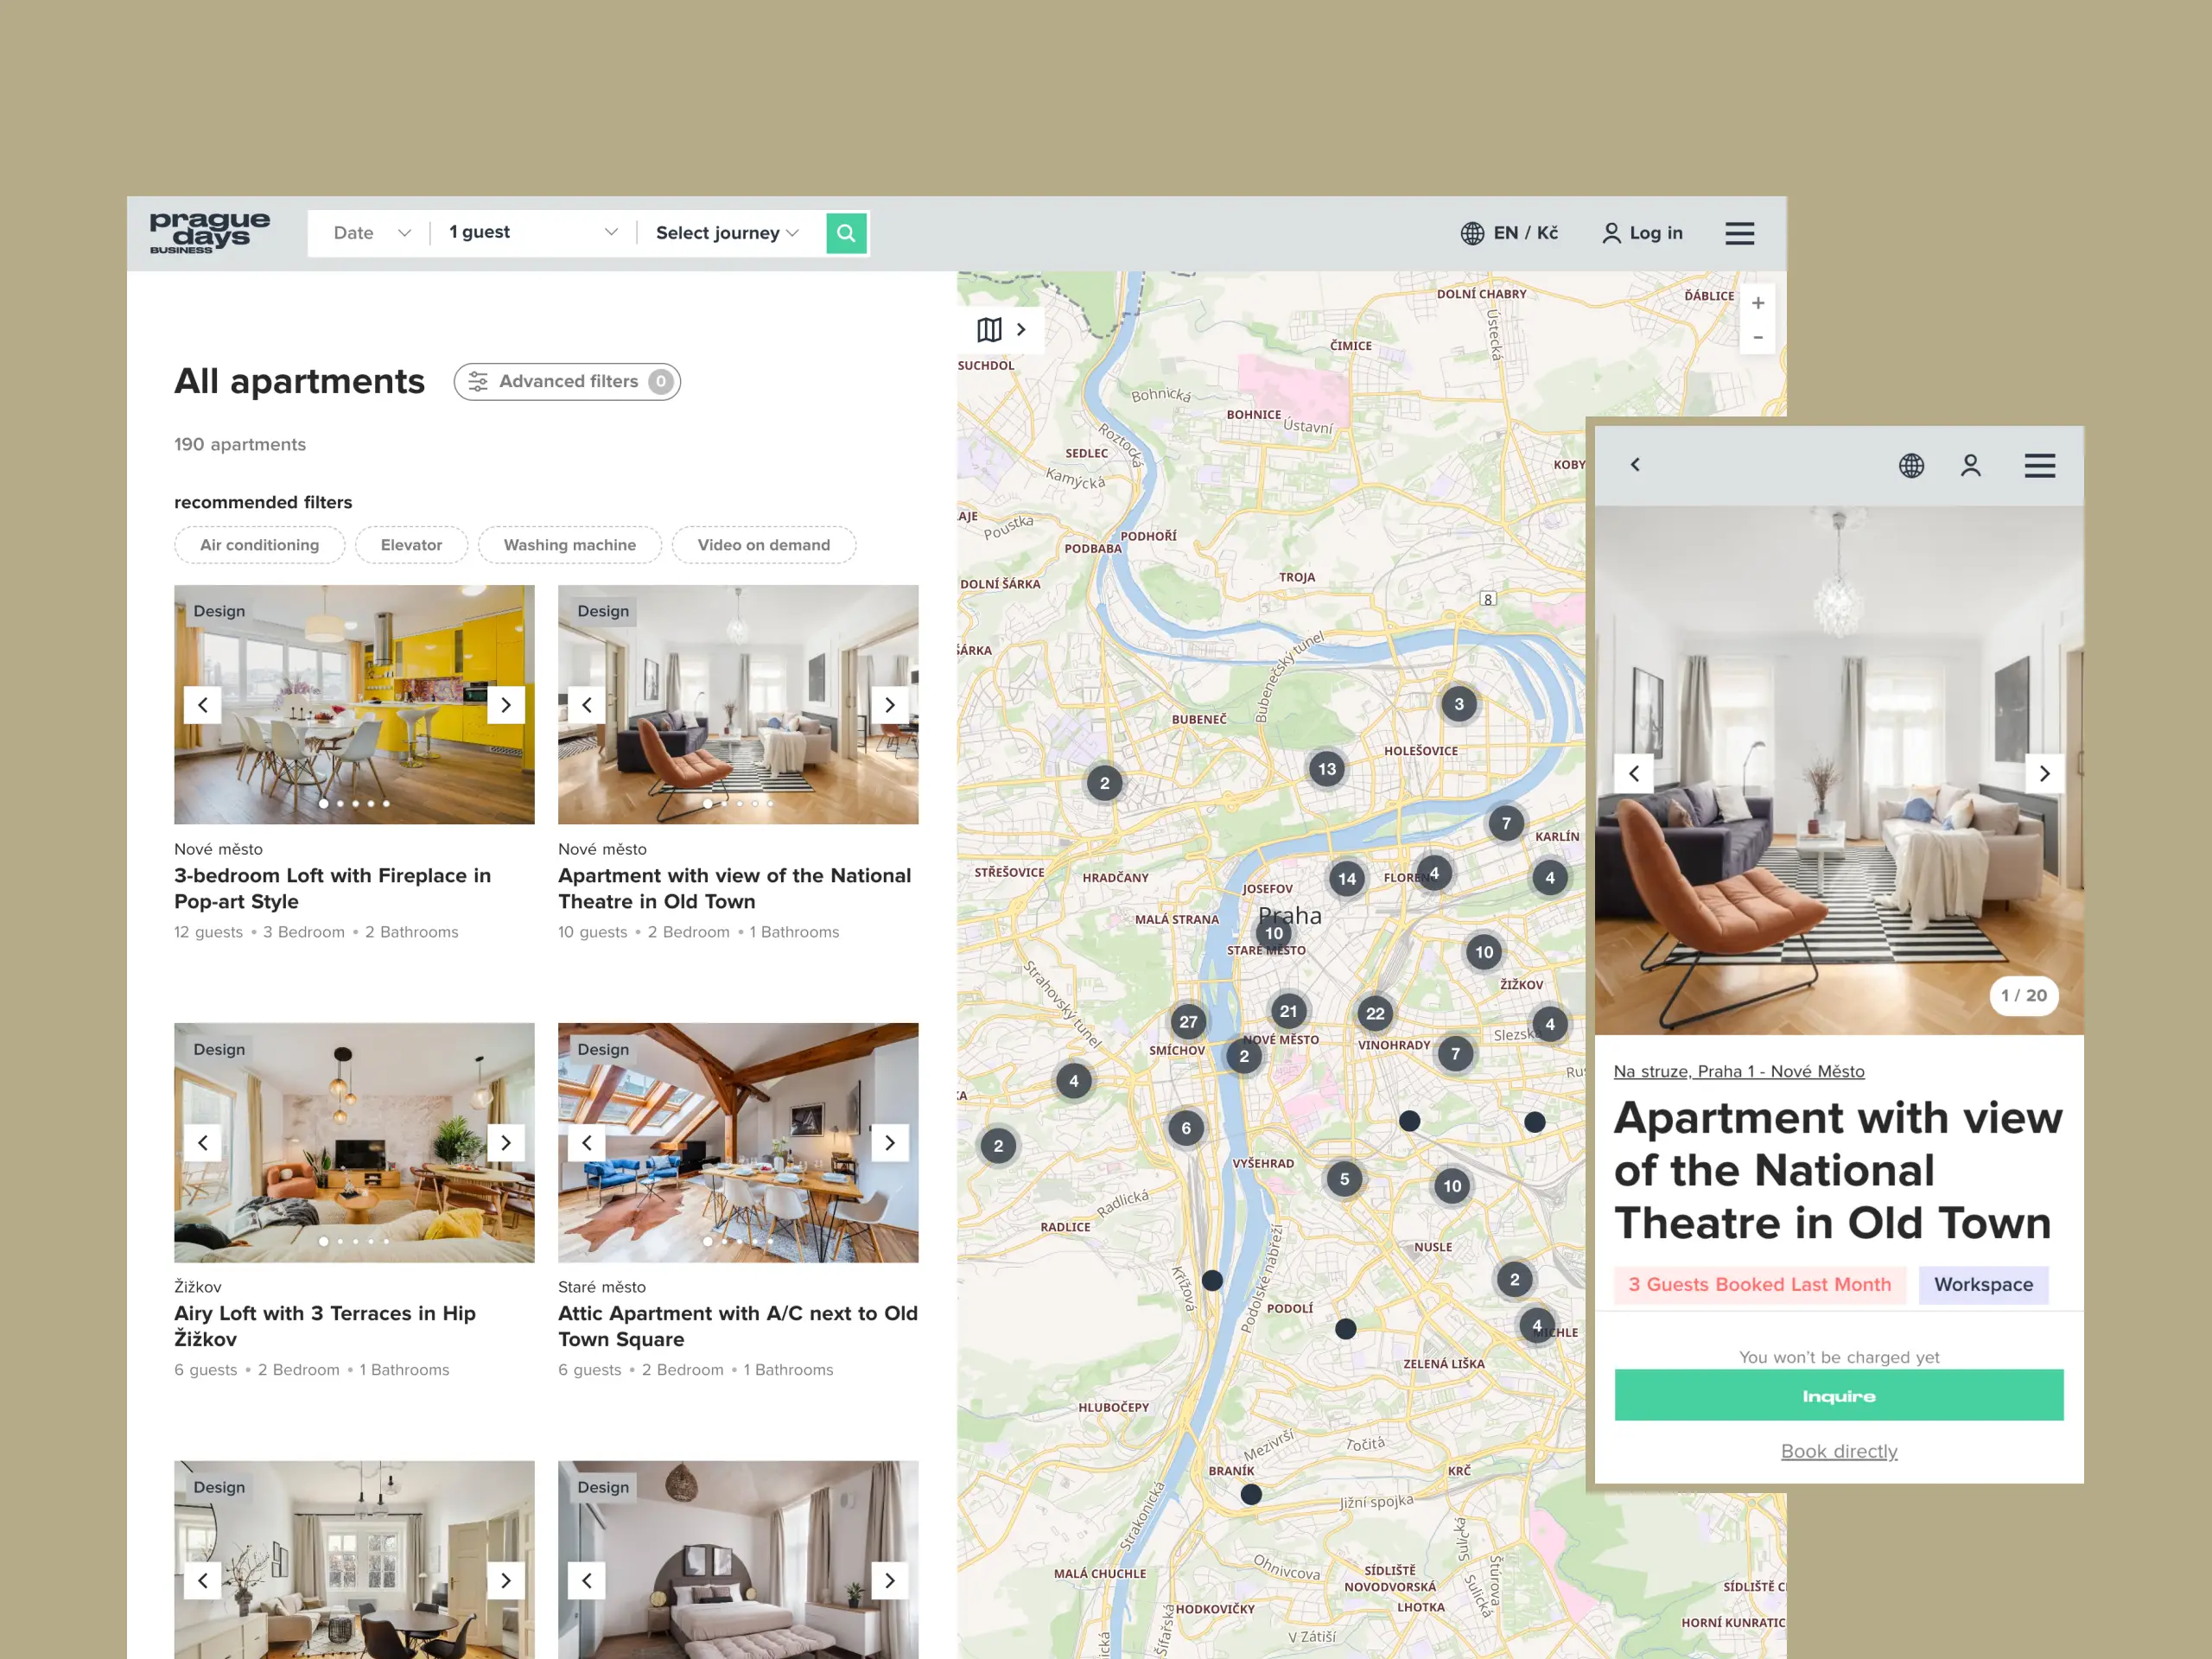Zoom out the map with minus
This screenshot has width=2212, height=1659.
point(1757,338)
